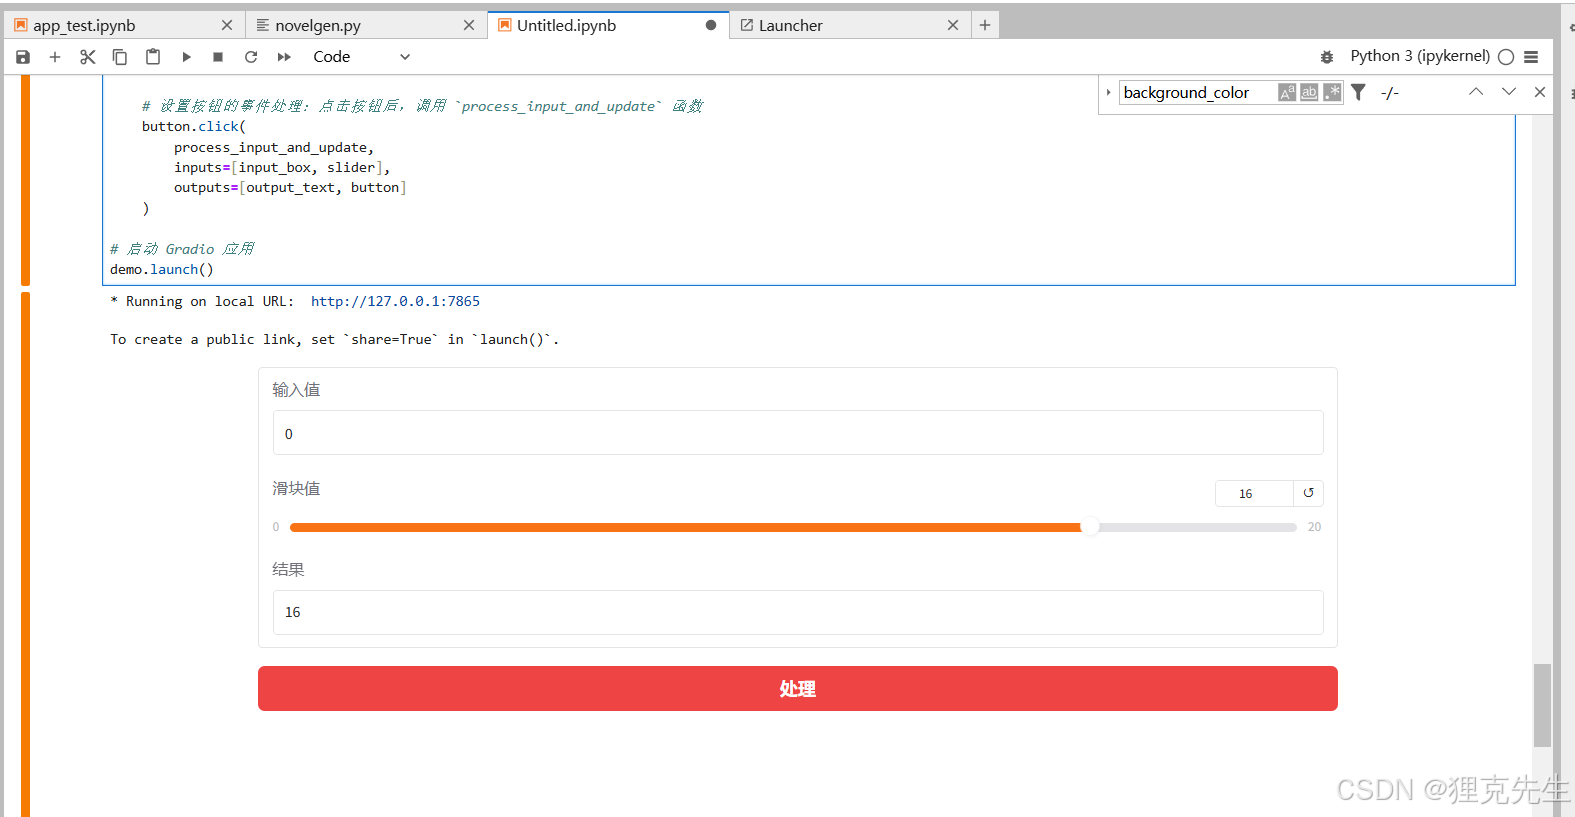
Task: Click the button.click( code line
Action: point(194,127)
